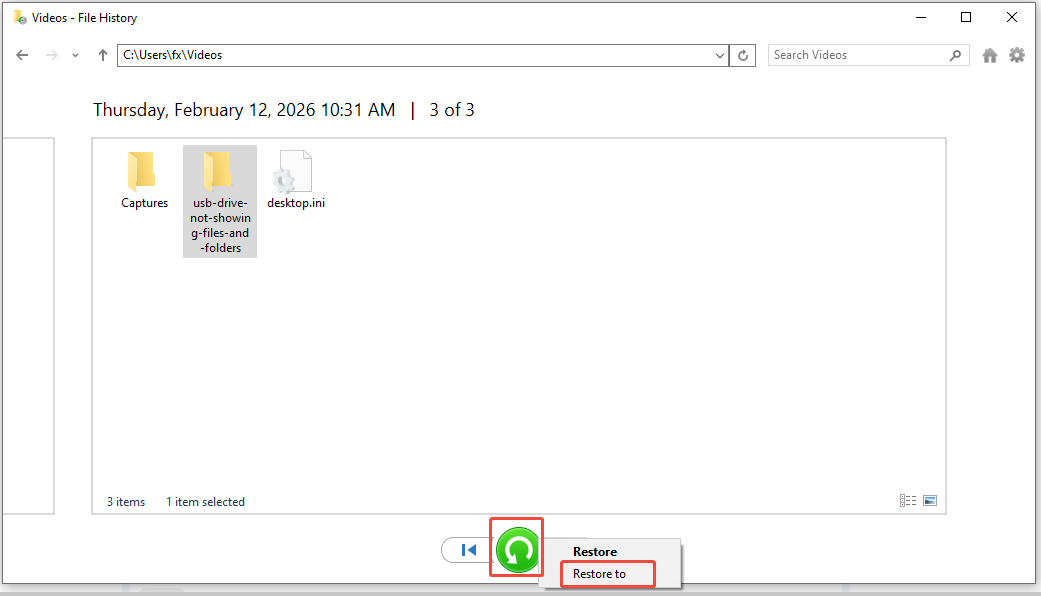Open the address bar dropdown

coord(721,55)
